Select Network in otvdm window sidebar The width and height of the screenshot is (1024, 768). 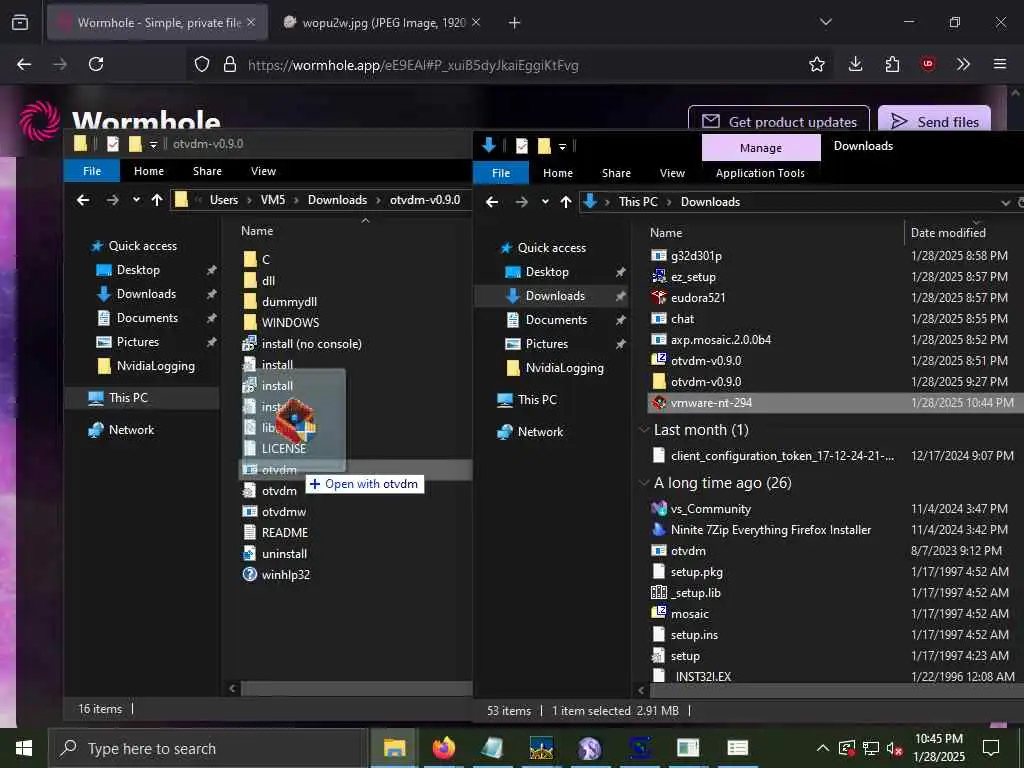pos(131,430)
